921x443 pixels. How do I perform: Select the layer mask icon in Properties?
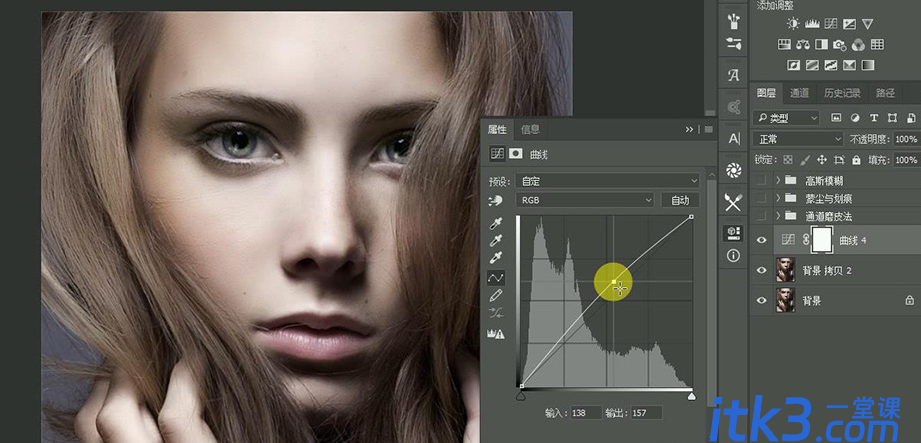(516, 153)
